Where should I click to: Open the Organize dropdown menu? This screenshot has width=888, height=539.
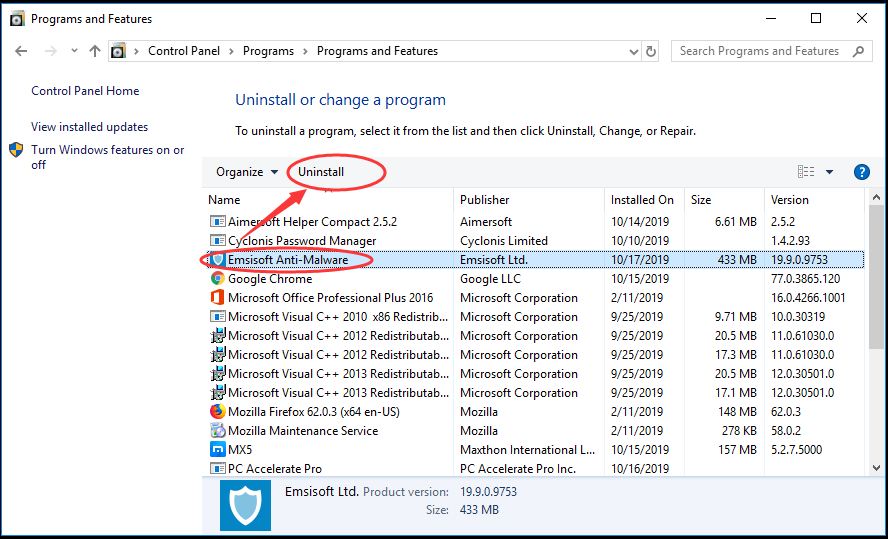pyautogui.click(x=247, y=172)
